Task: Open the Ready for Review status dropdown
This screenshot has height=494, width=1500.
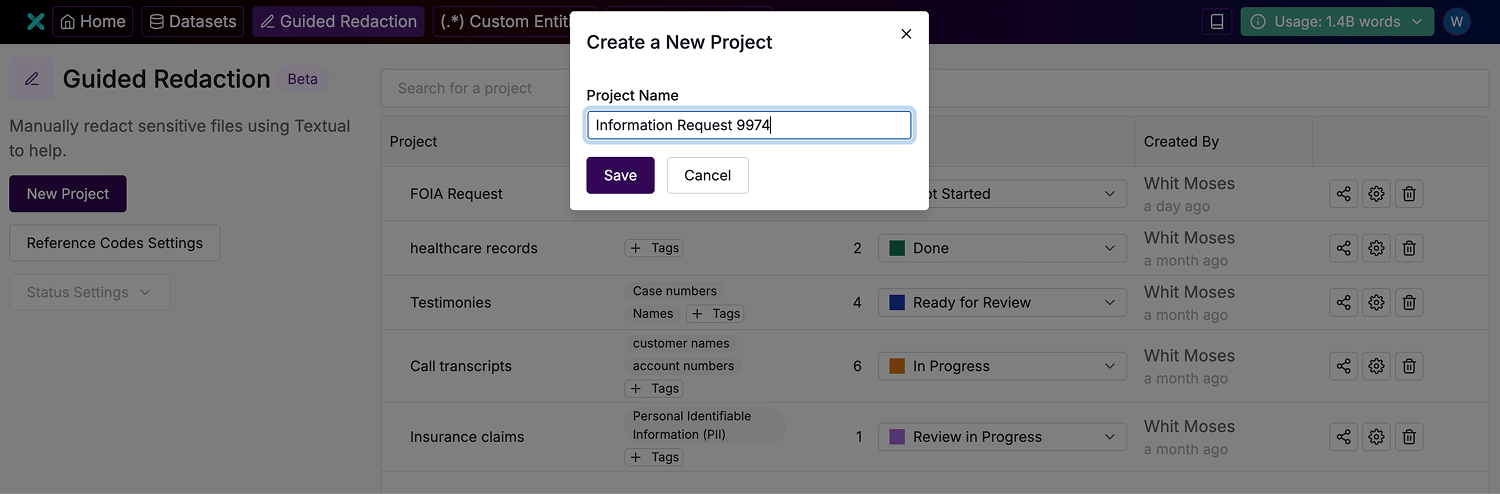Action: [1002, 302]
